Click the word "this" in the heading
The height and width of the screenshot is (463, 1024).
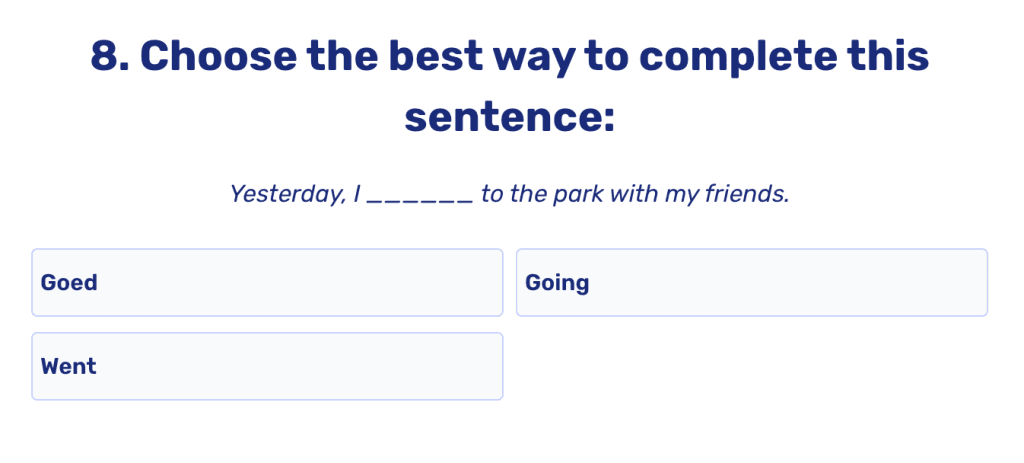pos(893,57)
